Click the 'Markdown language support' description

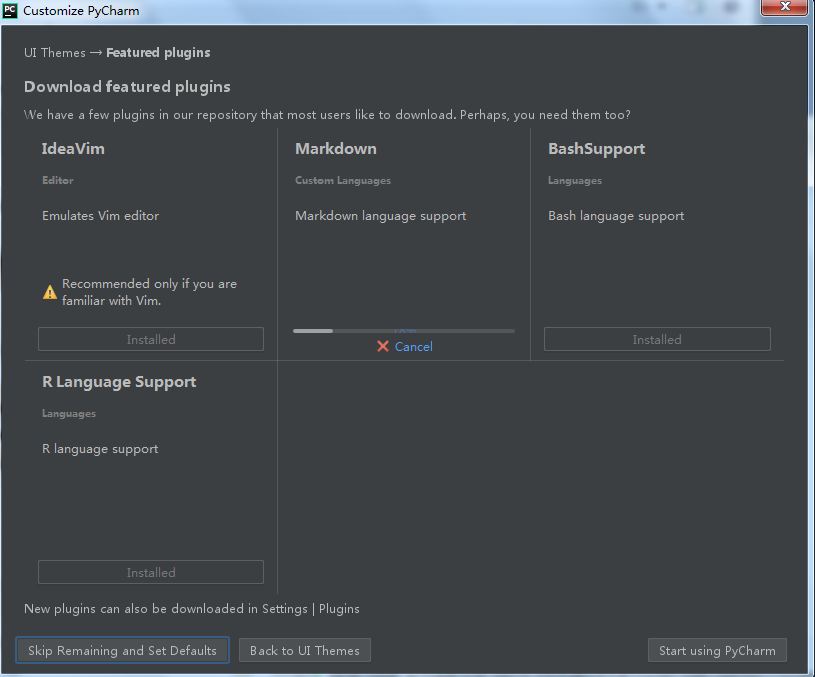click(380, 216)
